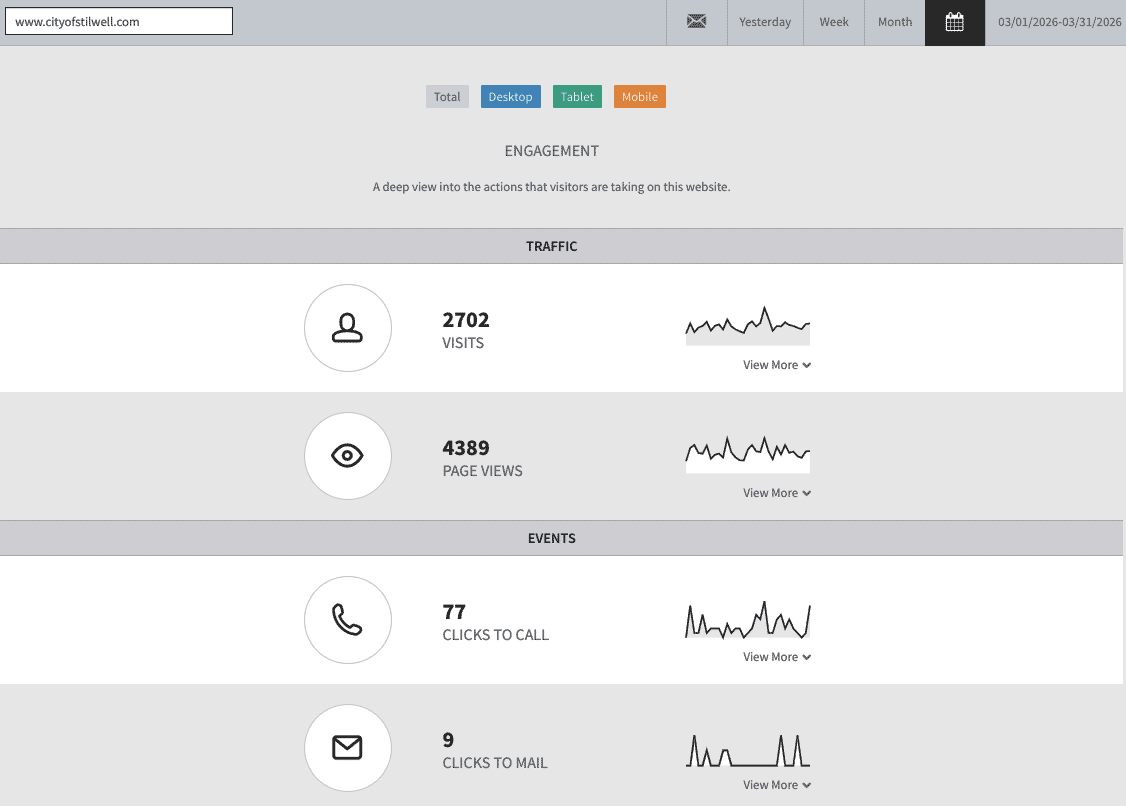Click the EVENTS section header
The height and width of the screenshot is (806, 1126).
552,538
